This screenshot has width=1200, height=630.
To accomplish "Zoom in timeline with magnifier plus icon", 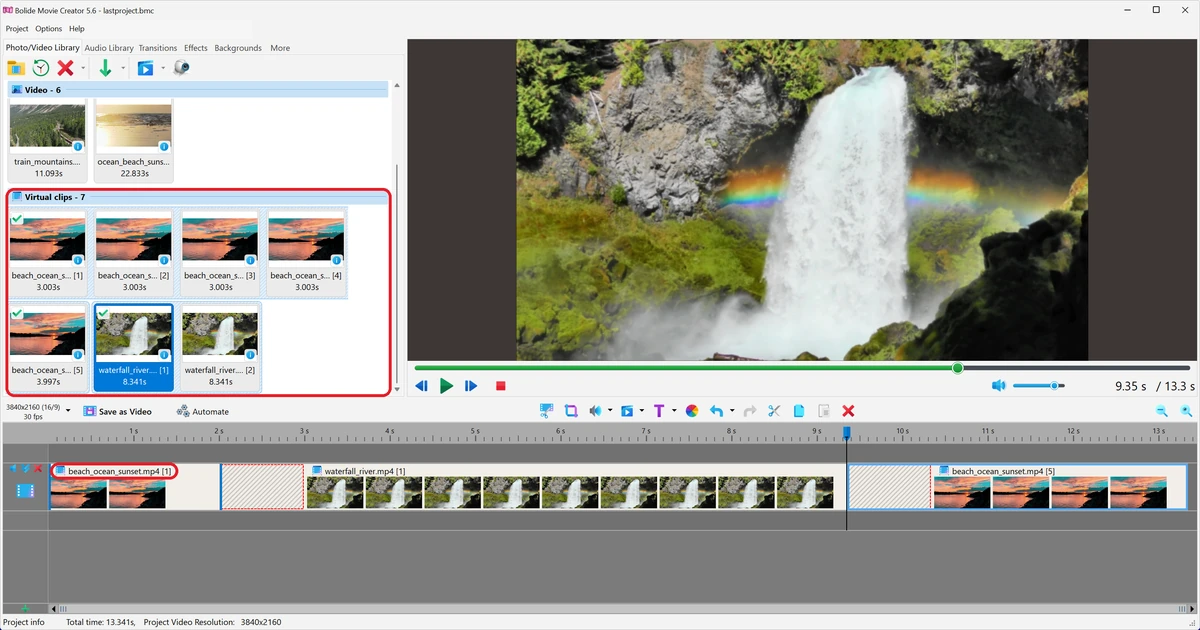I will point(1186,411).
